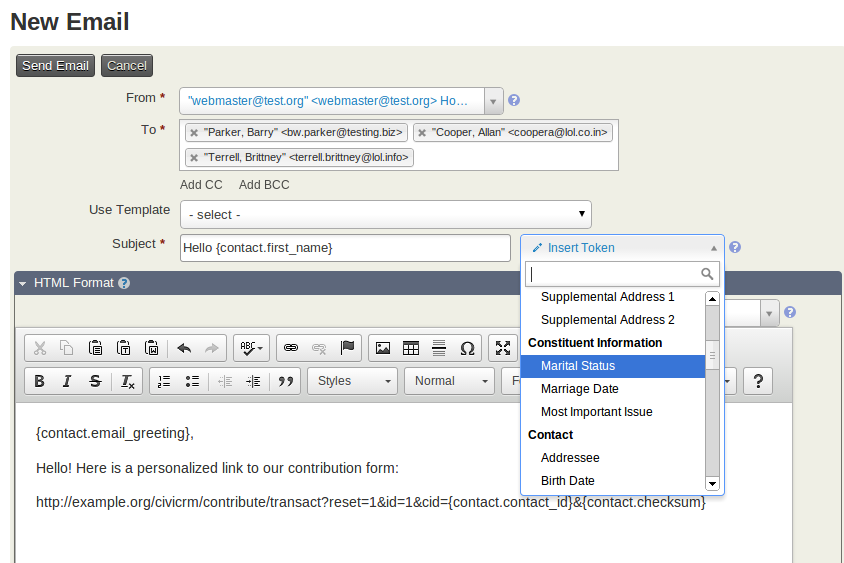Insert an image into the email body
Image resolution: width=844 pixels, height=563 pixels.
point(381,348)
